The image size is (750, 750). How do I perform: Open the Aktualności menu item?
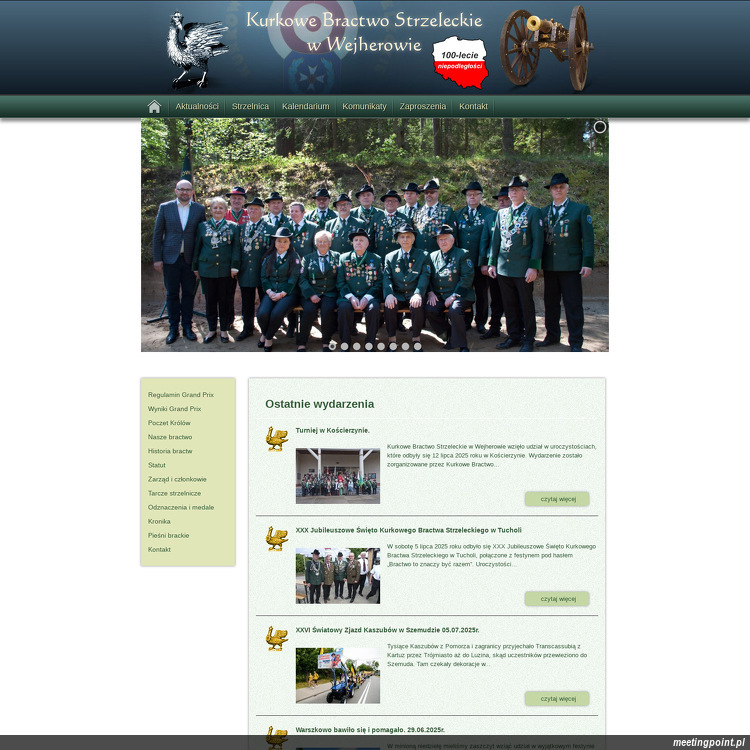point(197,106)
